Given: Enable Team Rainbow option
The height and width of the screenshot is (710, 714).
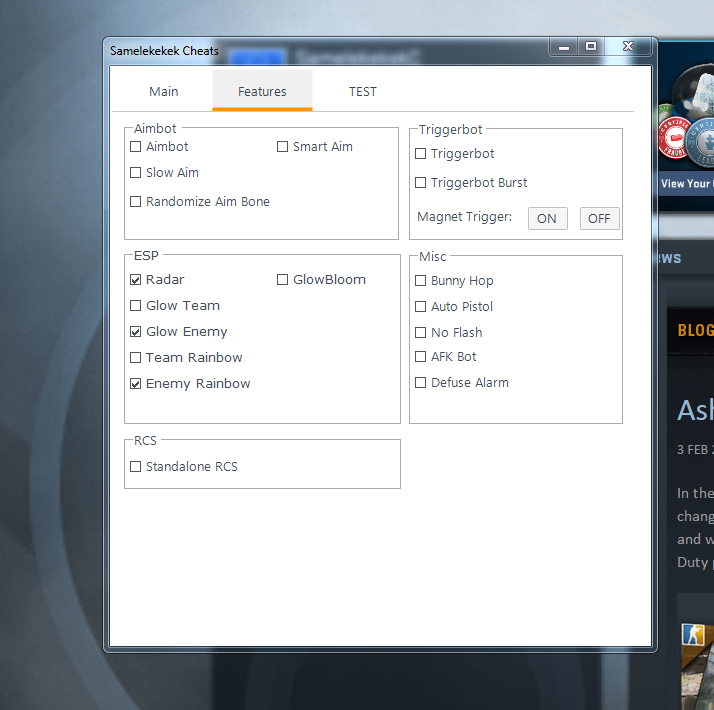Looking at the screenshot, I should pyautogui.click(x=136, y=358).
